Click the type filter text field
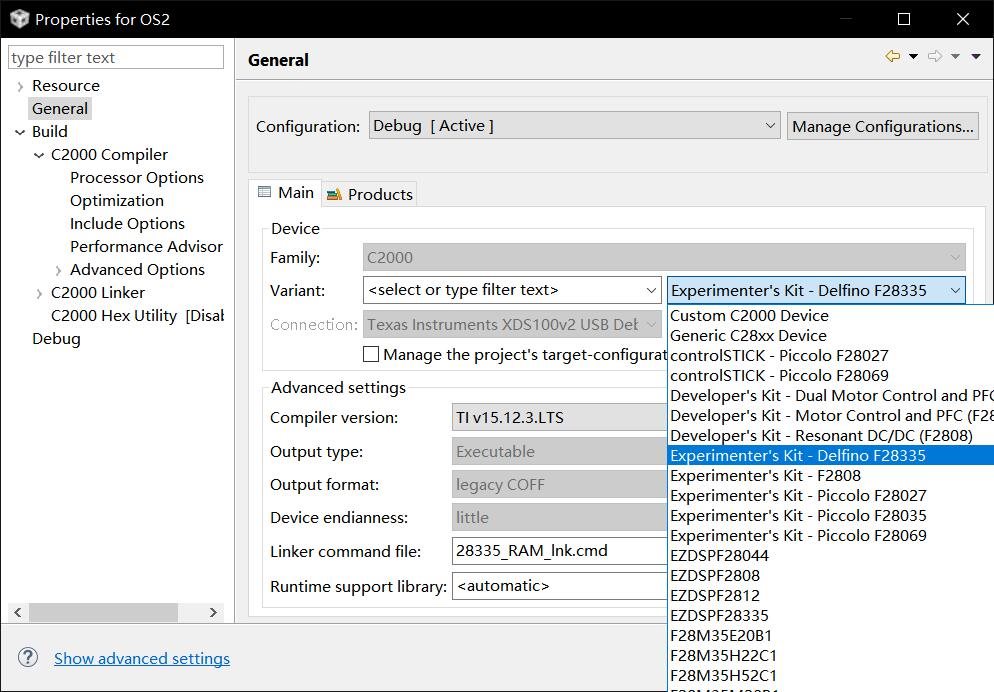 [116, 58]
